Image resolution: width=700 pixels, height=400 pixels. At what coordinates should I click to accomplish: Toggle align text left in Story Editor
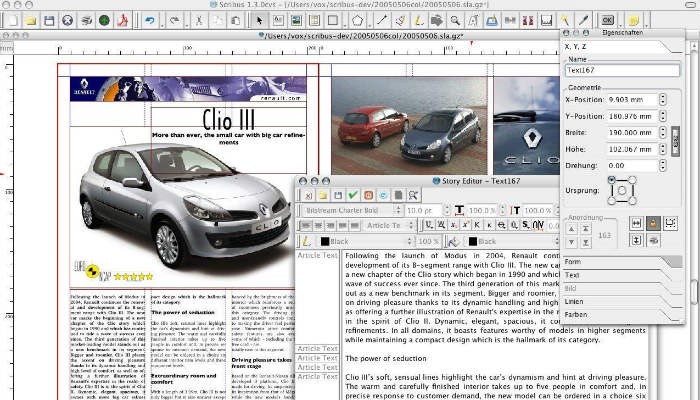click(x=305, y=226)
